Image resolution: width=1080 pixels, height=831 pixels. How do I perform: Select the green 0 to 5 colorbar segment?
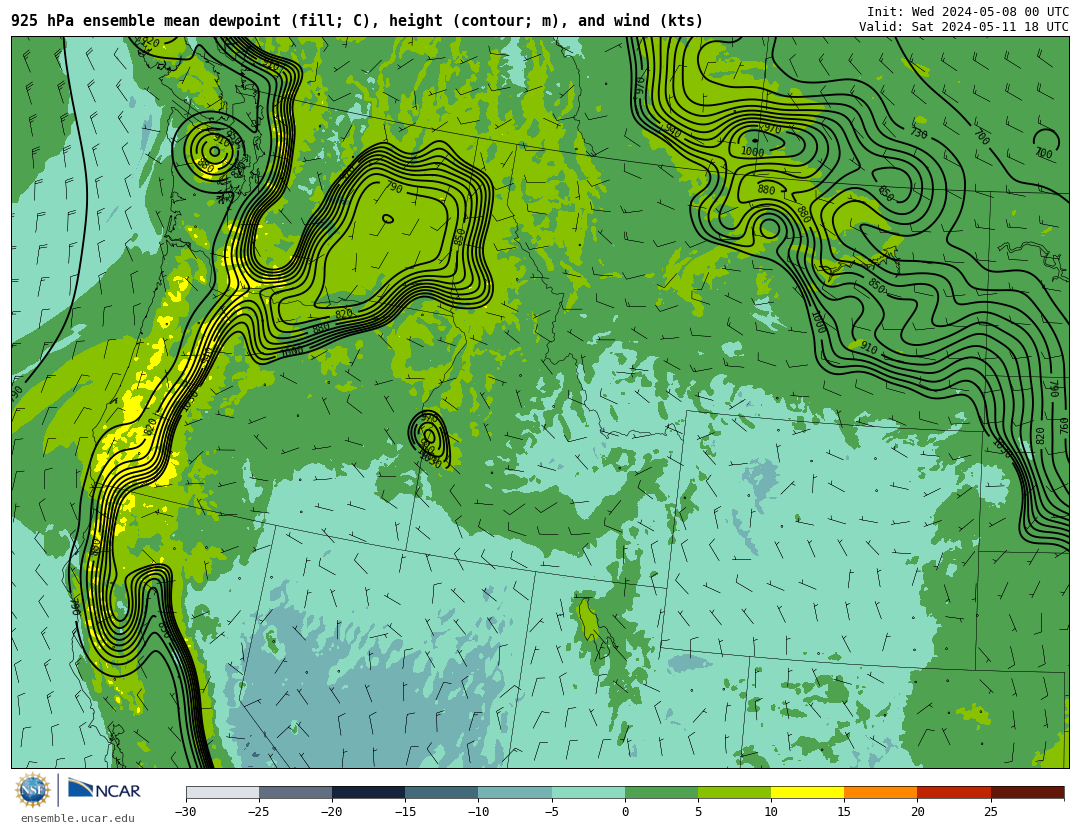tap(661, 792)
